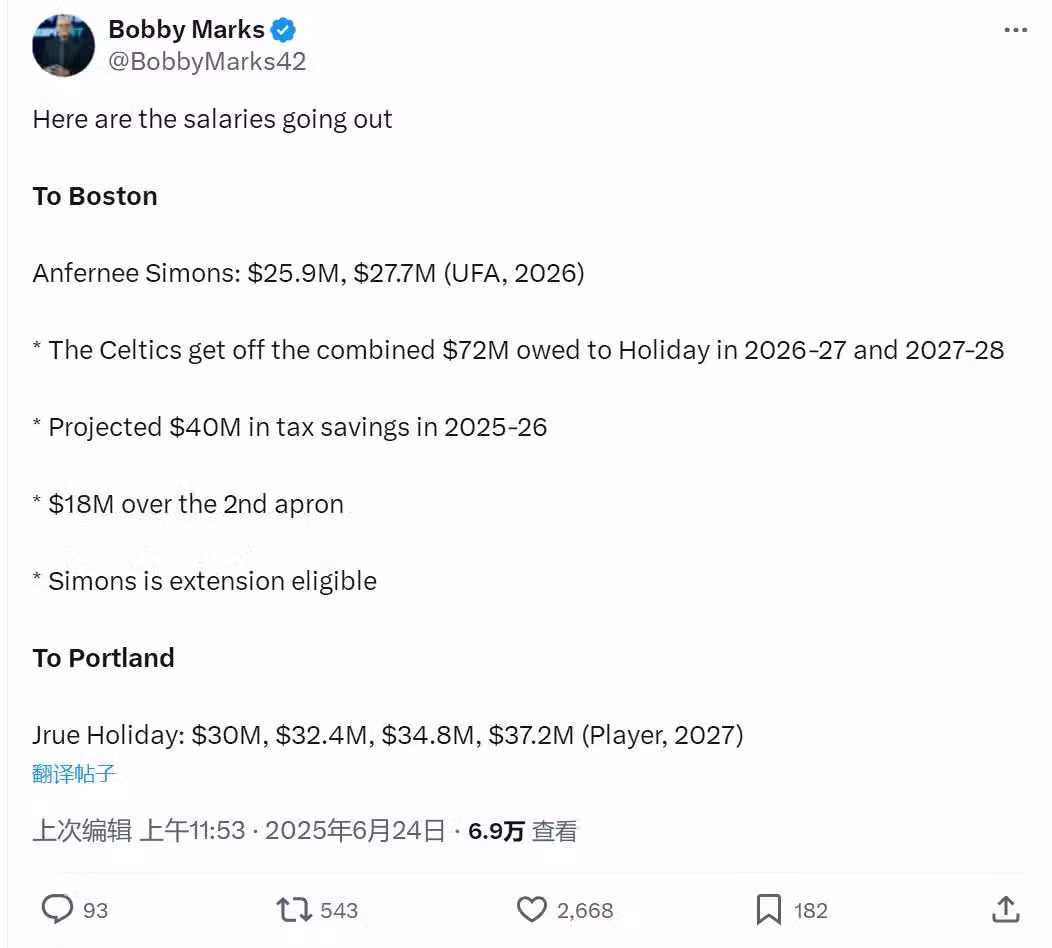The height and width of the screenshot is (948, 1052).
Task: Click the reply speech bubble icon
Action: coord(58,909)
